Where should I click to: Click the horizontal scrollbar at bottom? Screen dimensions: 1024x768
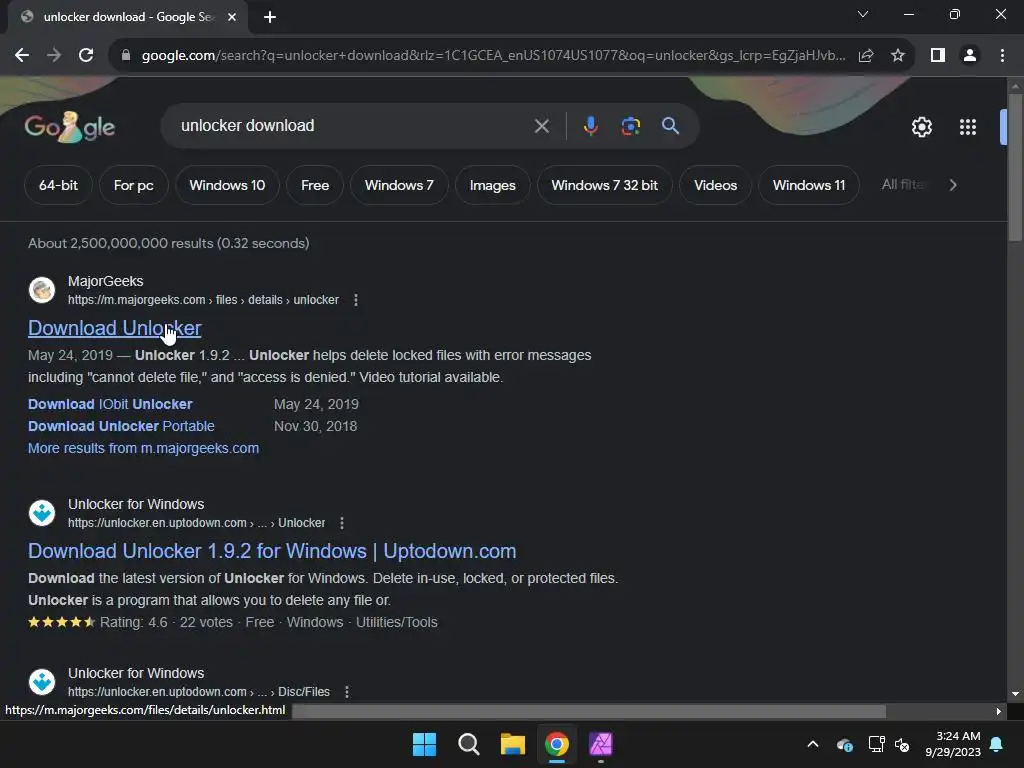589,711
